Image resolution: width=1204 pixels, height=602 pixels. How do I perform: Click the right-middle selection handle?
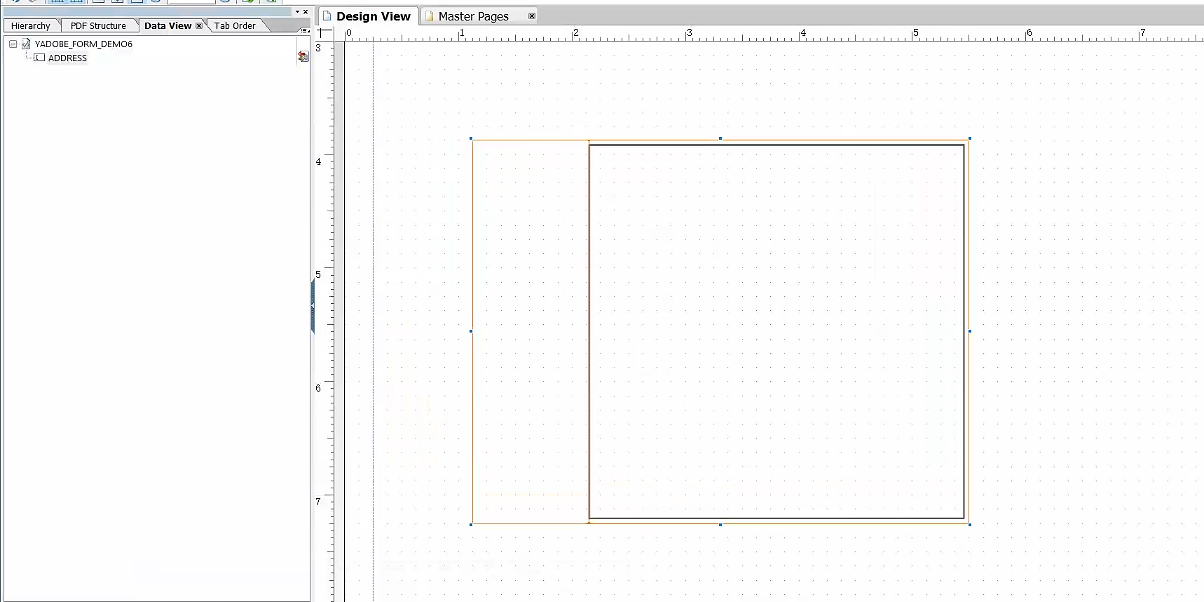click(969, 331)
